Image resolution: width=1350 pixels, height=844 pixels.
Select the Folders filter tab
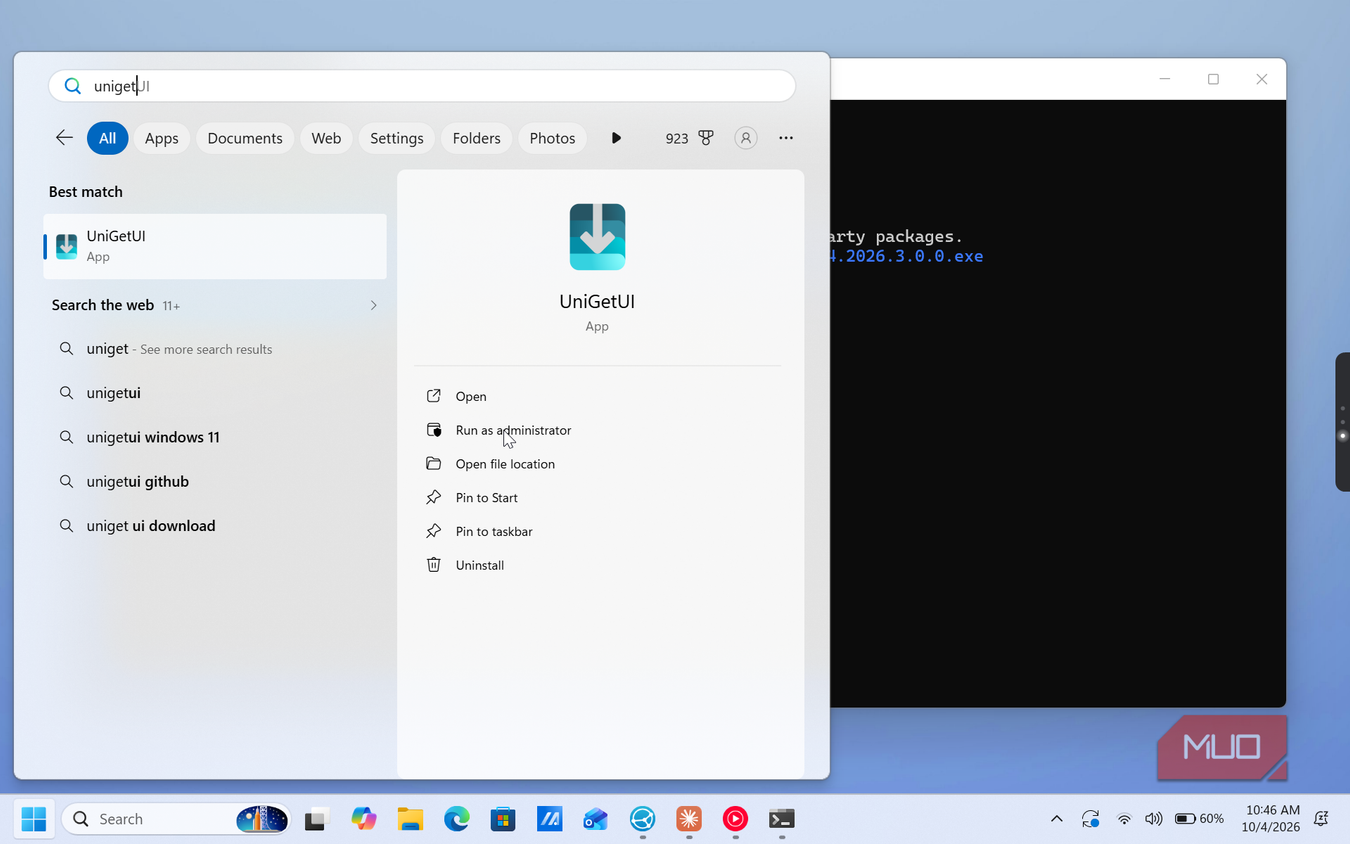pos(476,138)
